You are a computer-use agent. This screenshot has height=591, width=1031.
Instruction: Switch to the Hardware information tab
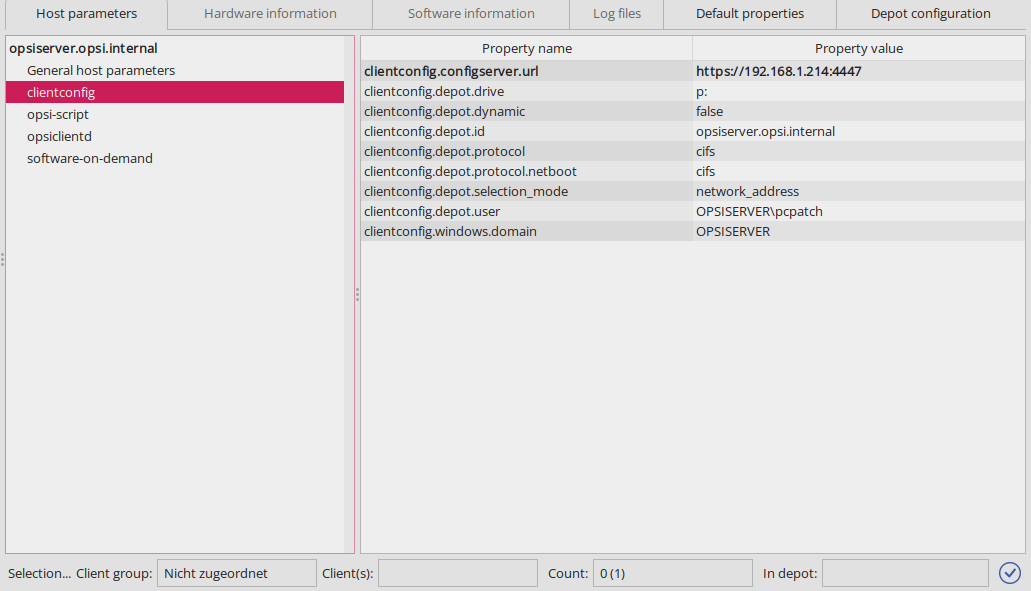269,13
